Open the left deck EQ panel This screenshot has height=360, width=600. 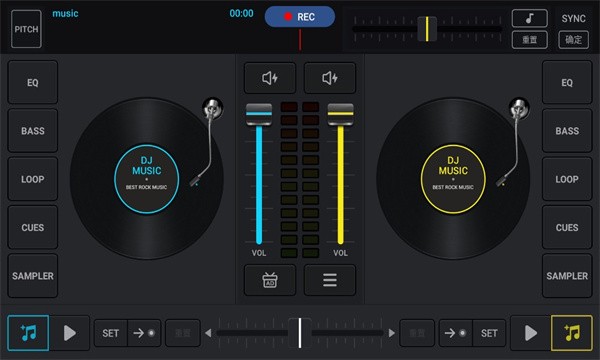[x=33, y=82]
